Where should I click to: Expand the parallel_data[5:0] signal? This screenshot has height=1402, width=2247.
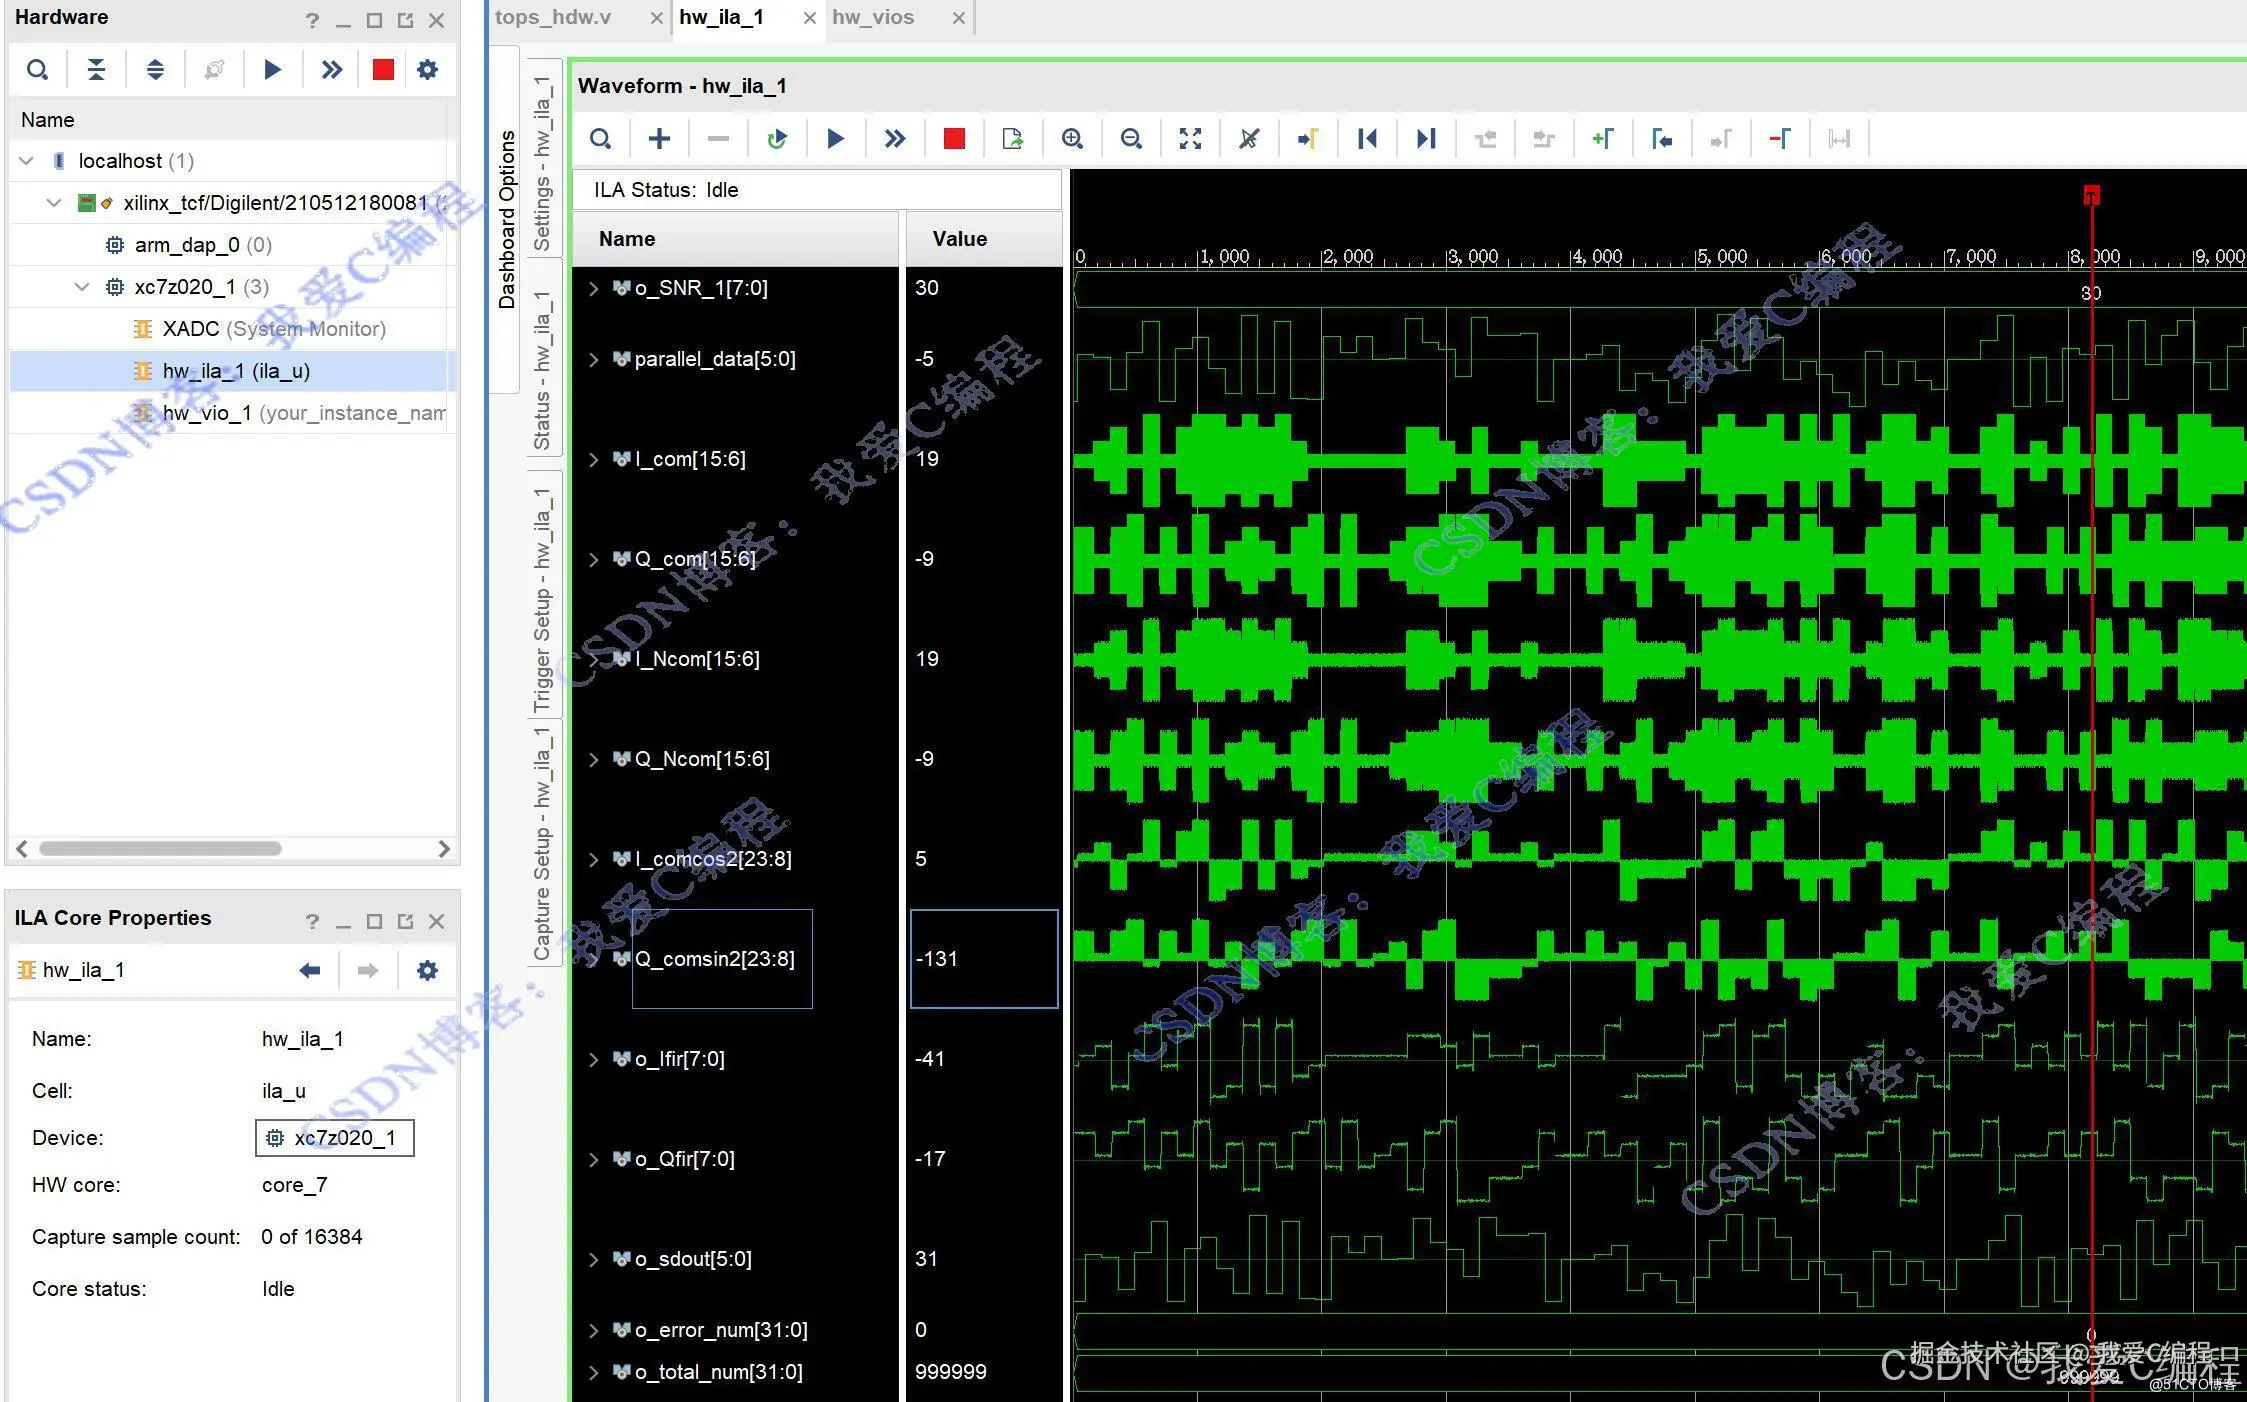593,359
